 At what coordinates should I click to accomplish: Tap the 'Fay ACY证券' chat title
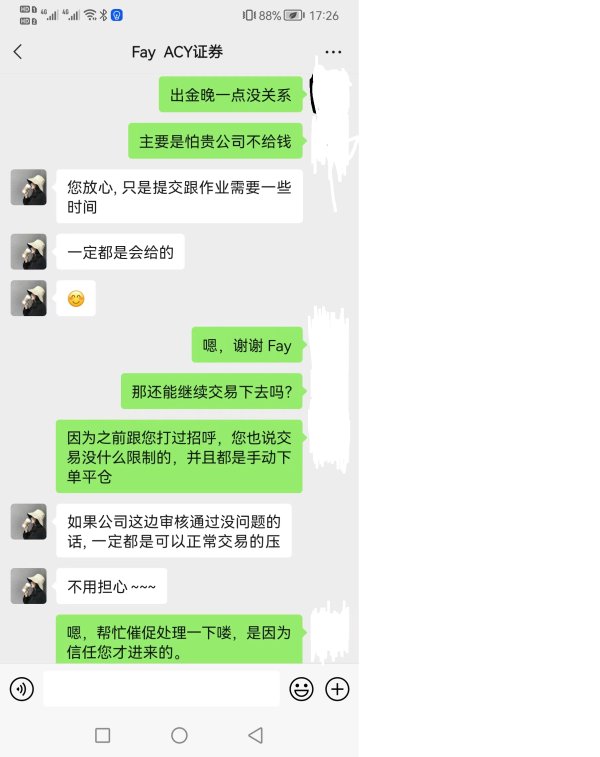[177, 52]
